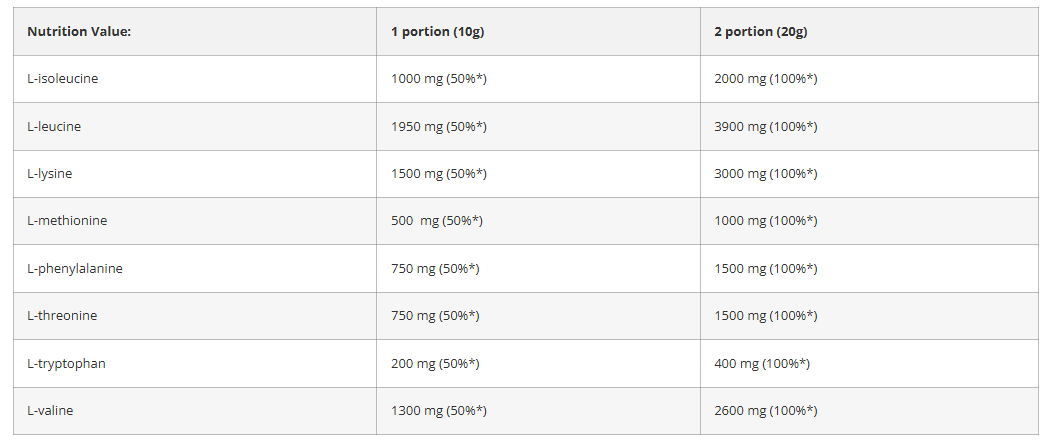This screenshot has height=444, width=1053.
Task: Click the L-threonine ingredient name
Action: point(62,316)
